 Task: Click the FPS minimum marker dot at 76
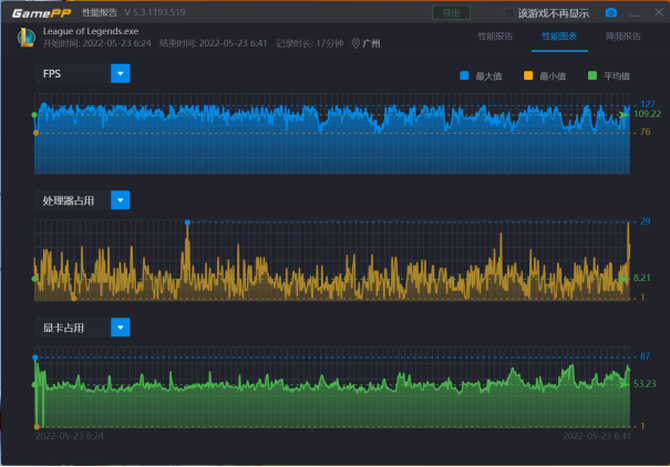(36, 133)
